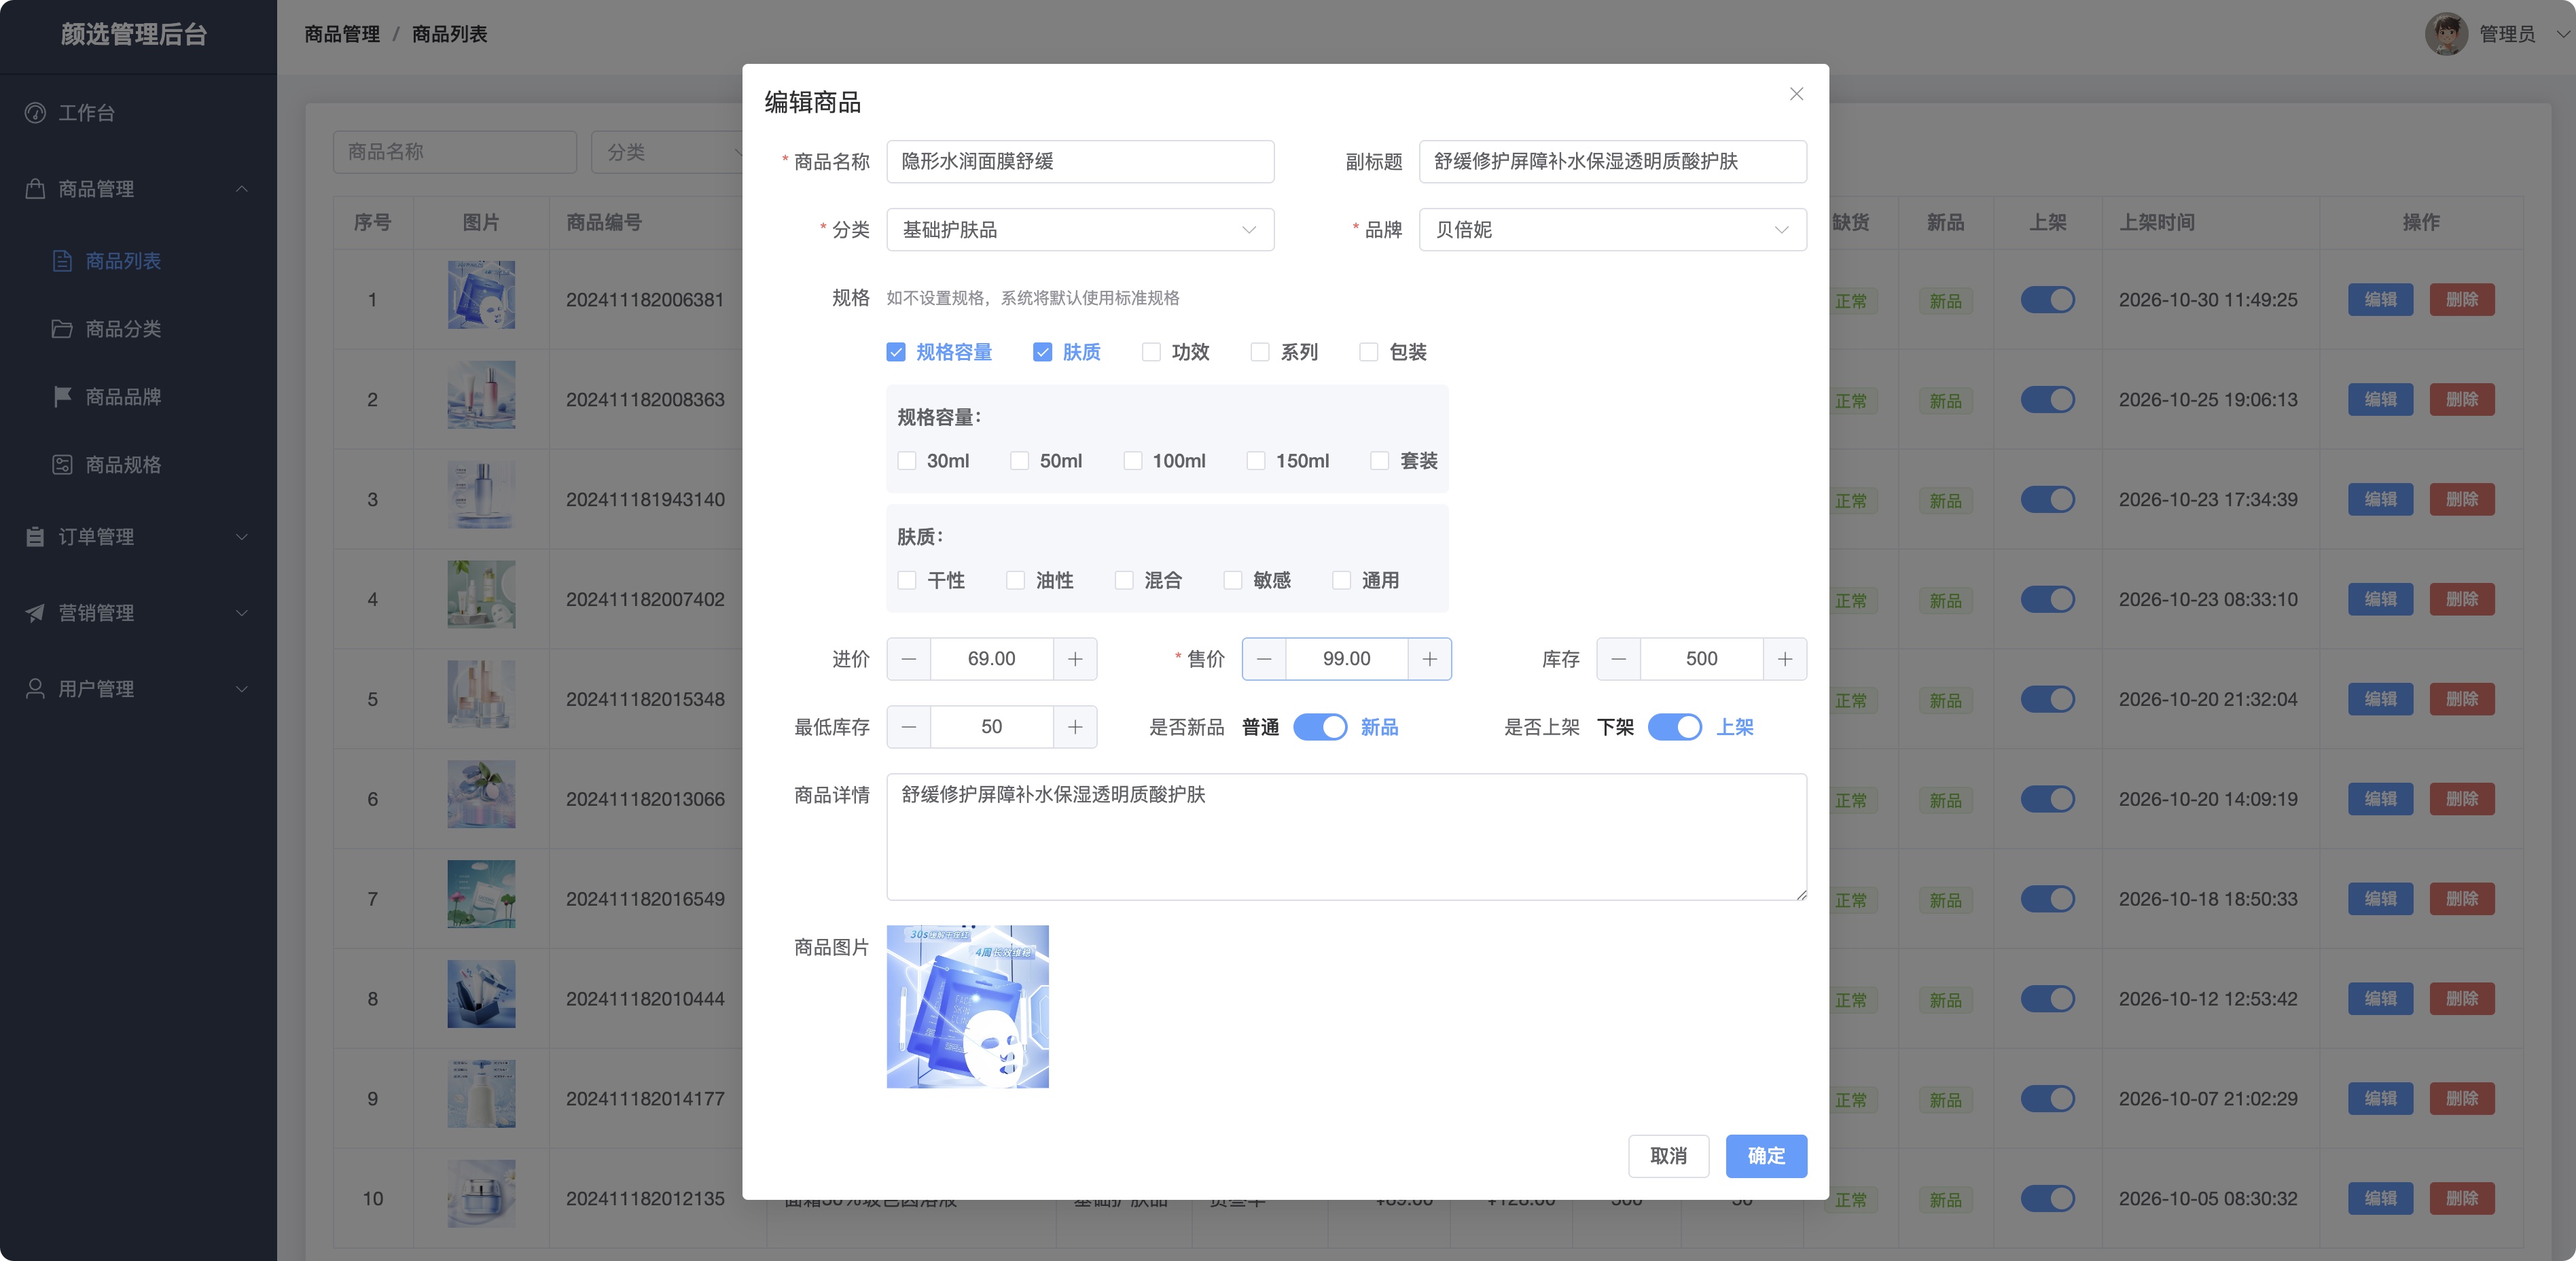
Task: Check the 混合 skin type option
Action: pyautogui.click(x=1124, y=581)
